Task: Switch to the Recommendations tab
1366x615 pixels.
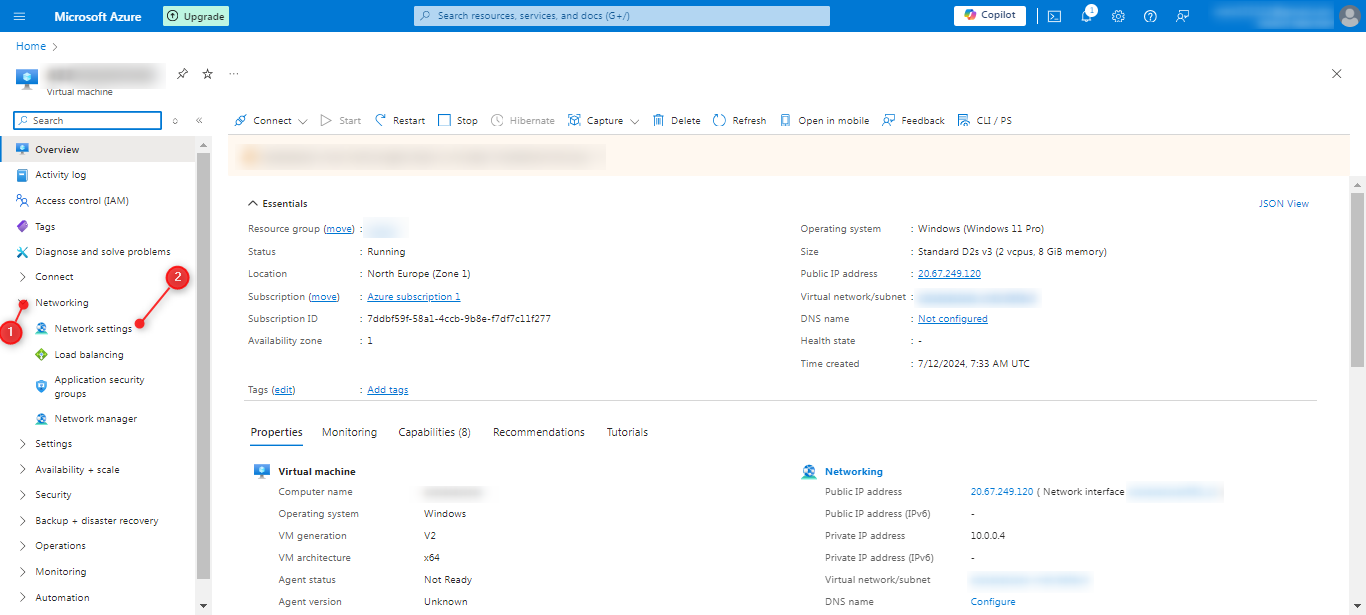Action: [538, 432]
